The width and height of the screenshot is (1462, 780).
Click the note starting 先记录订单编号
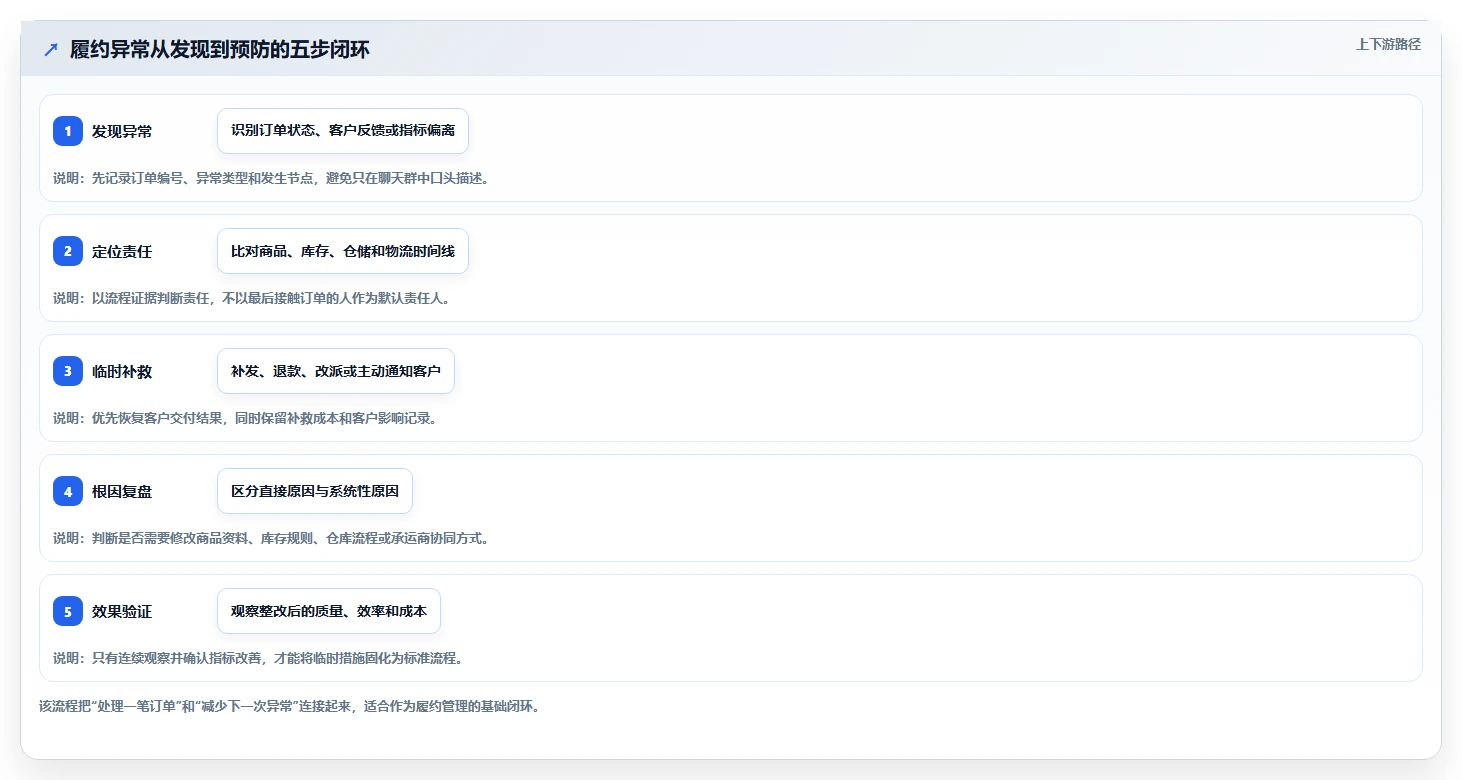(x=271, y=178)
